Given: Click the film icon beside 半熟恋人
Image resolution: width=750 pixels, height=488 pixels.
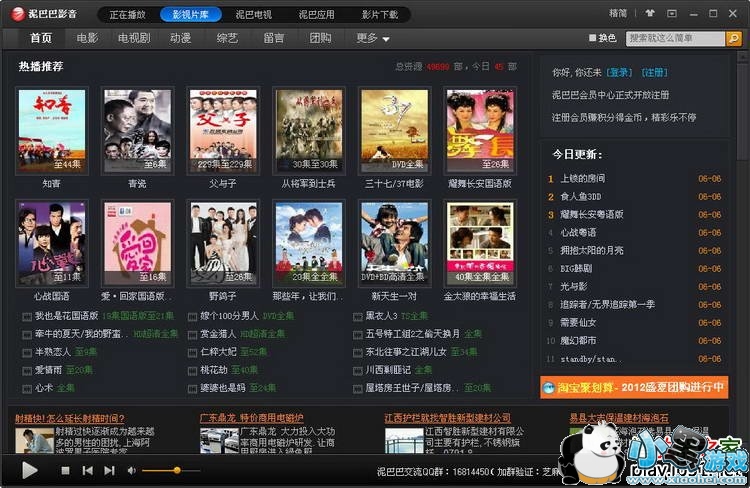Looking at the screenshot, I should coord(27,353).
